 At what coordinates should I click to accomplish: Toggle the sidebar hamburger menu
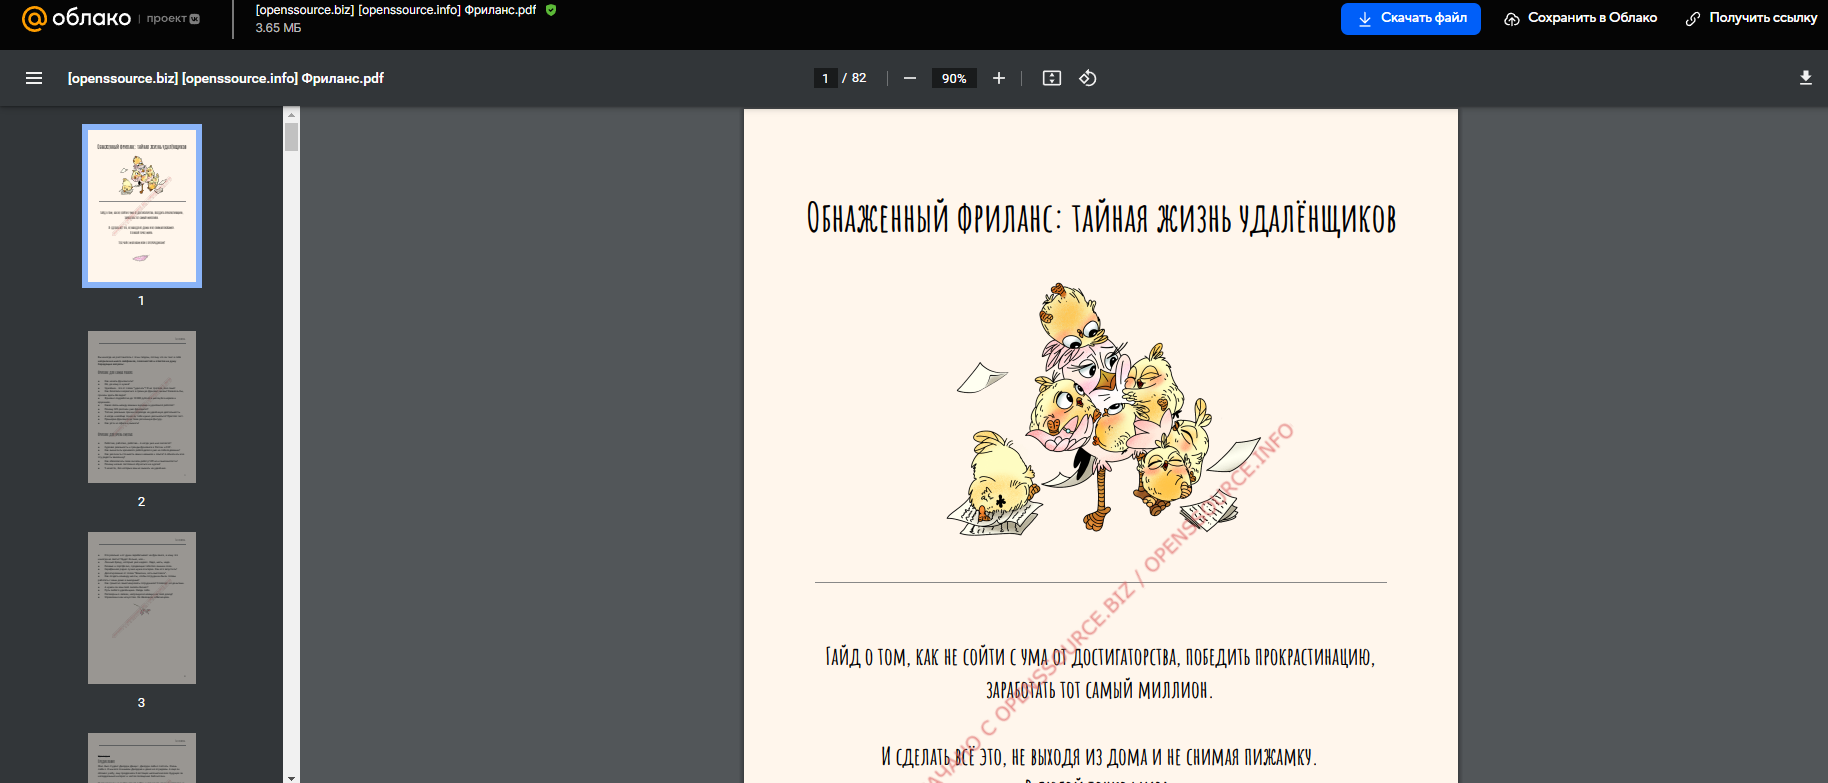pyautogui.click(x=34, y=78)
